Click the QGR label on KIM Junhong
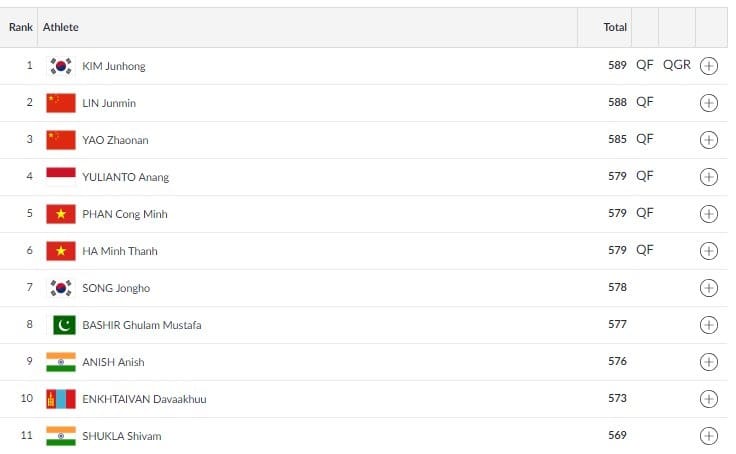The width and height of the screenshot is (736, 454). 676,65
